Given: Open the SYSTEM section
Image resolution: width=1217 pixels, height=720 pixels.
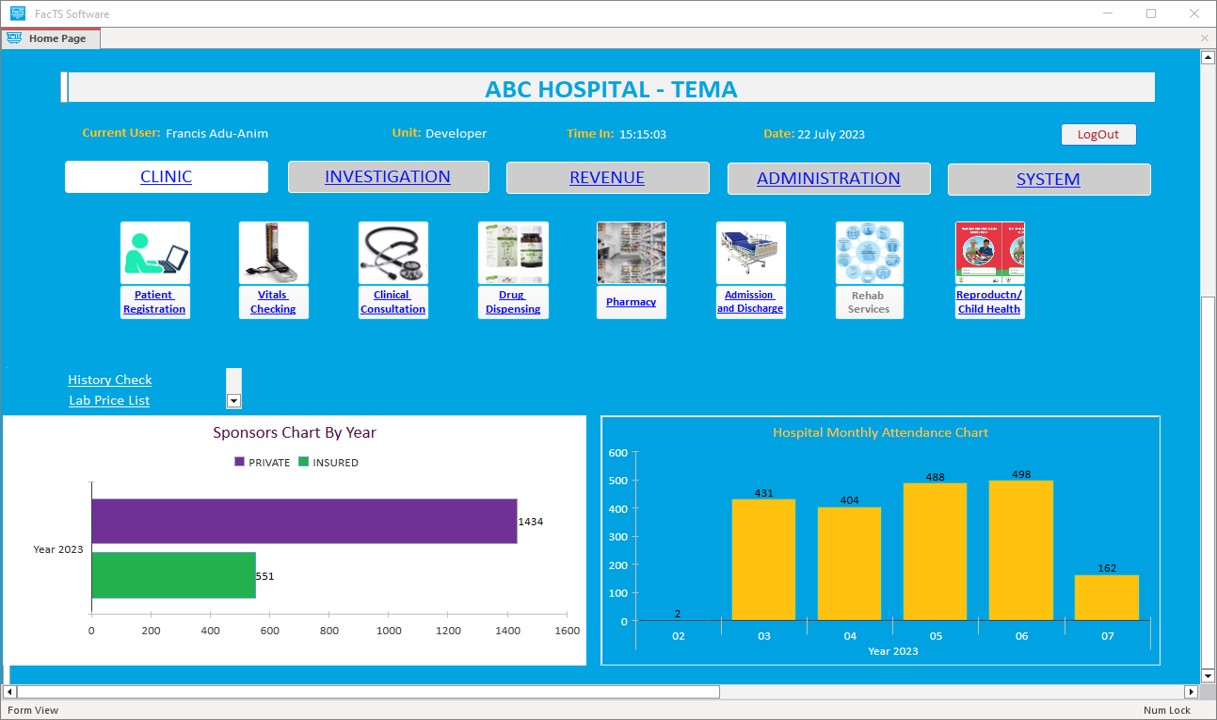Looking at the screenshot, I should click(1048, 180).
